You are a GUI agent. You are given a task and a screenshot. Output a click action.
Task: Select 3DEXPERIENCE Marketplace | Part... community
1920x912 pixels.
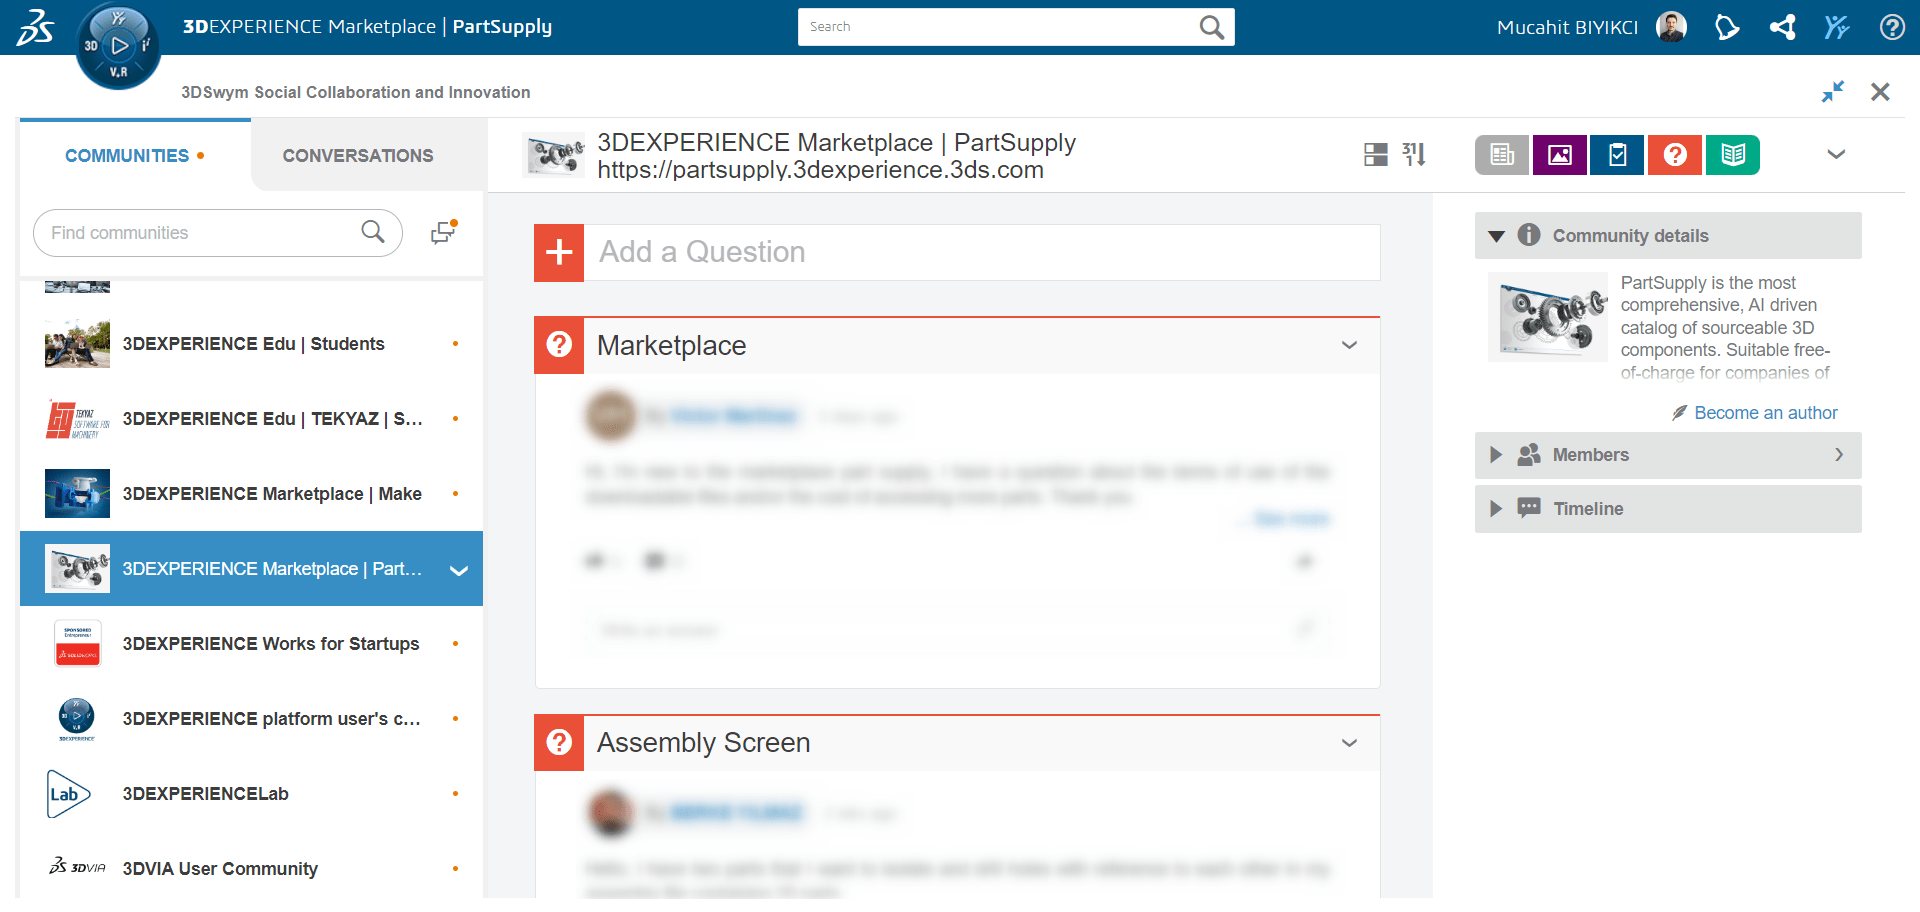pyautogui.click(x=251, y=569)
